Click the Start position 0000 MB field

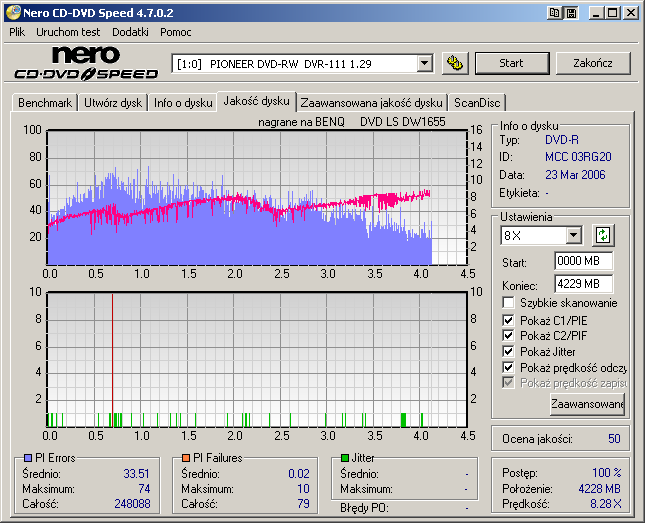click(583, 261)
